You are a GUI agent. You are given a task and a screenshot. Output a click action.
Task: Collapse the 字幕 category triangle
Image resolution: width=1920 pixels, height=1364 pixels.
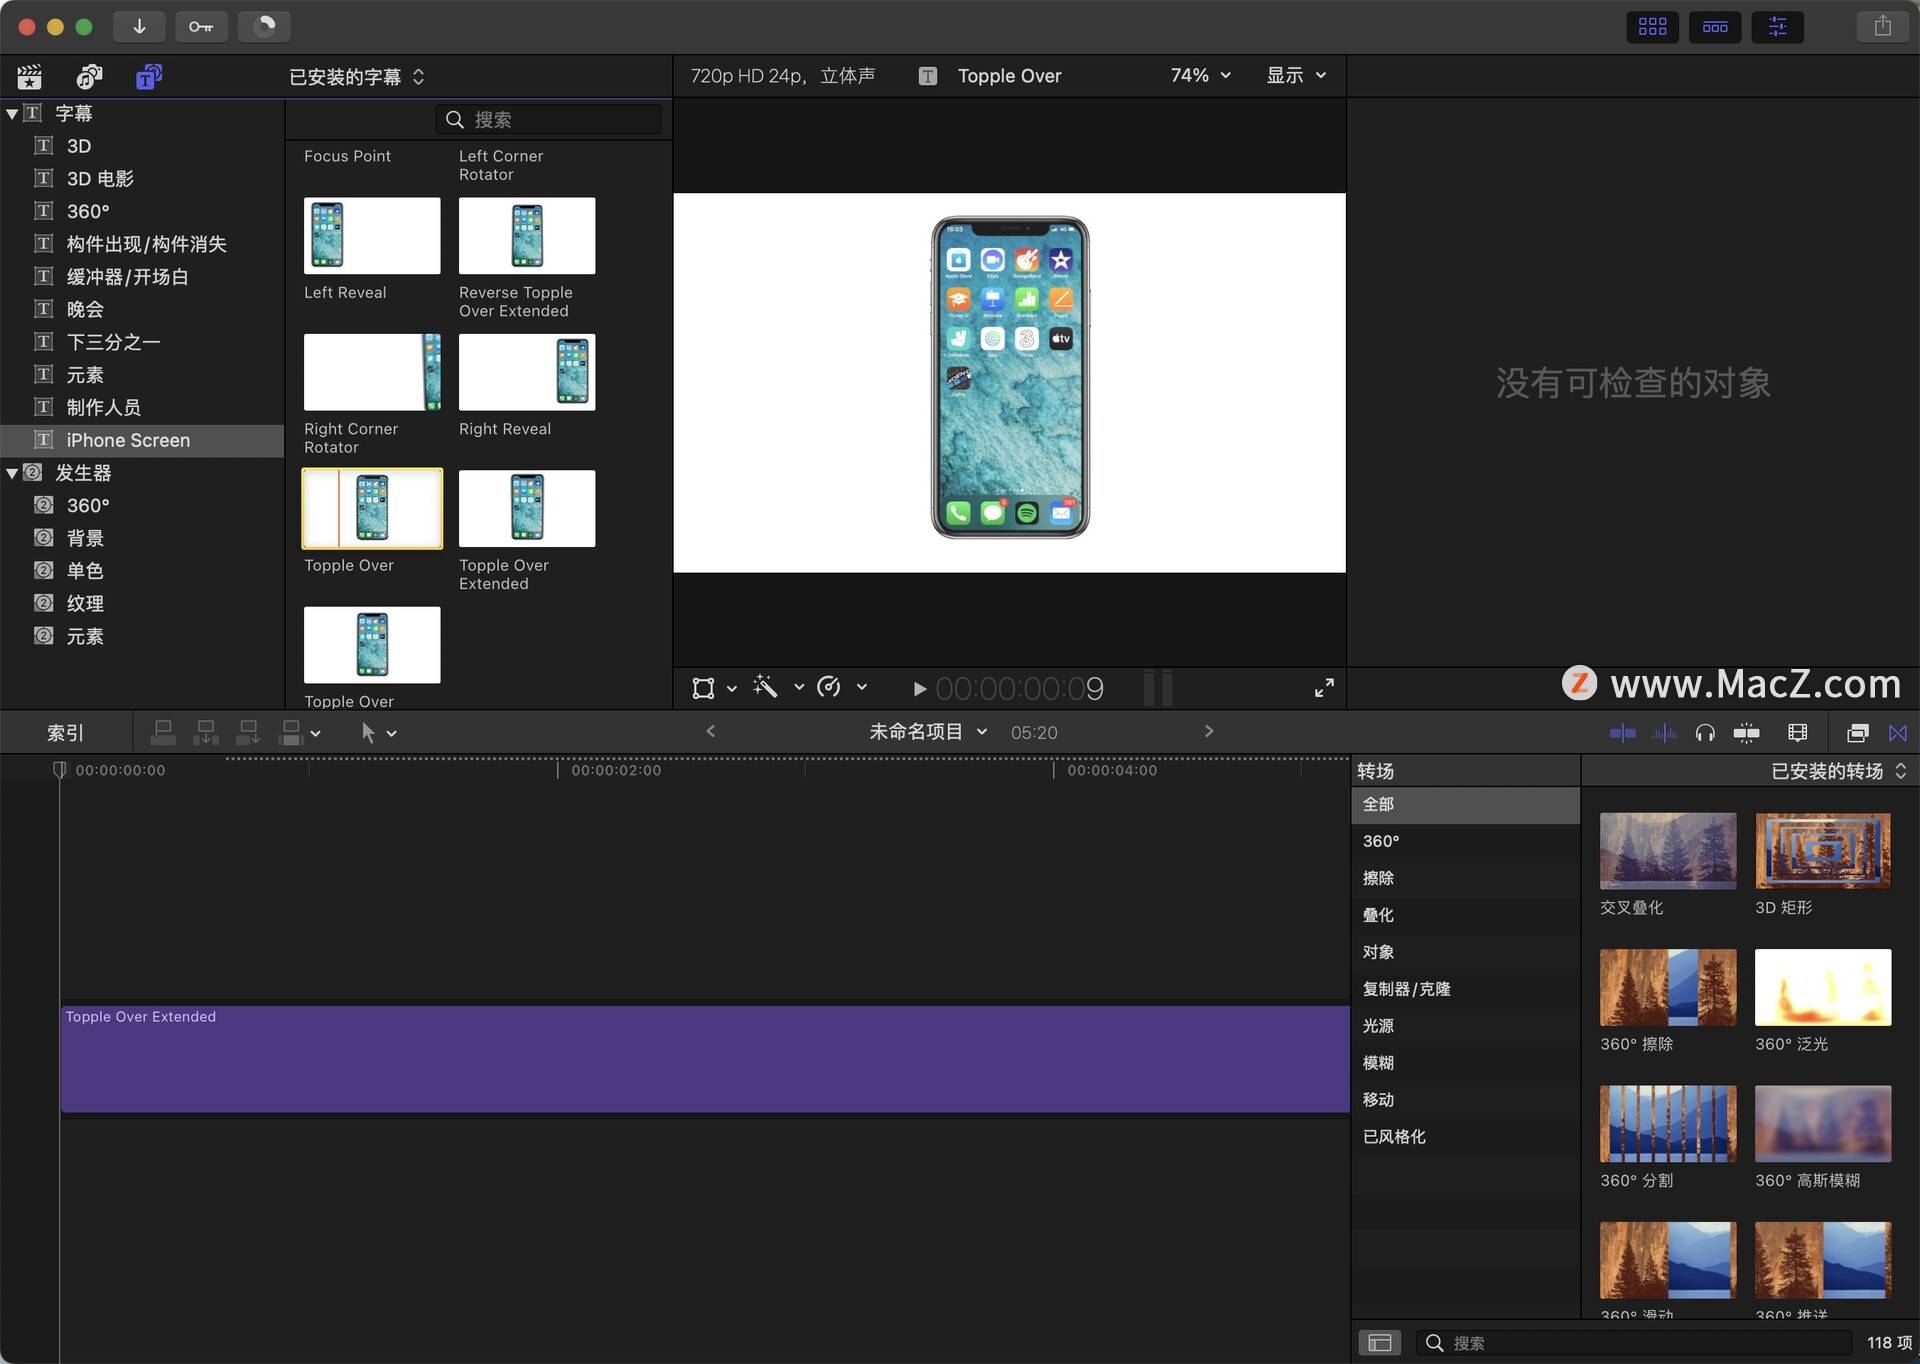click(x=12, y=114)
